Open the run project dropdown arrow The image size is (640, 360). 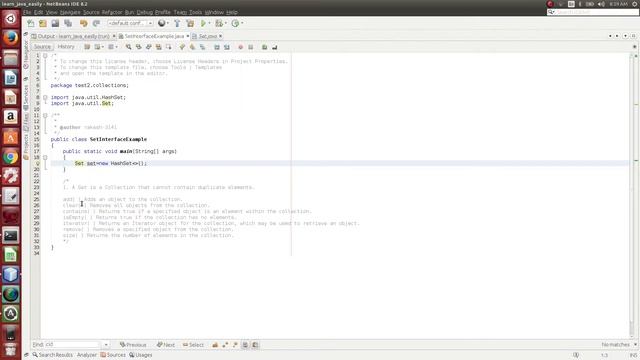pos(209,23)
